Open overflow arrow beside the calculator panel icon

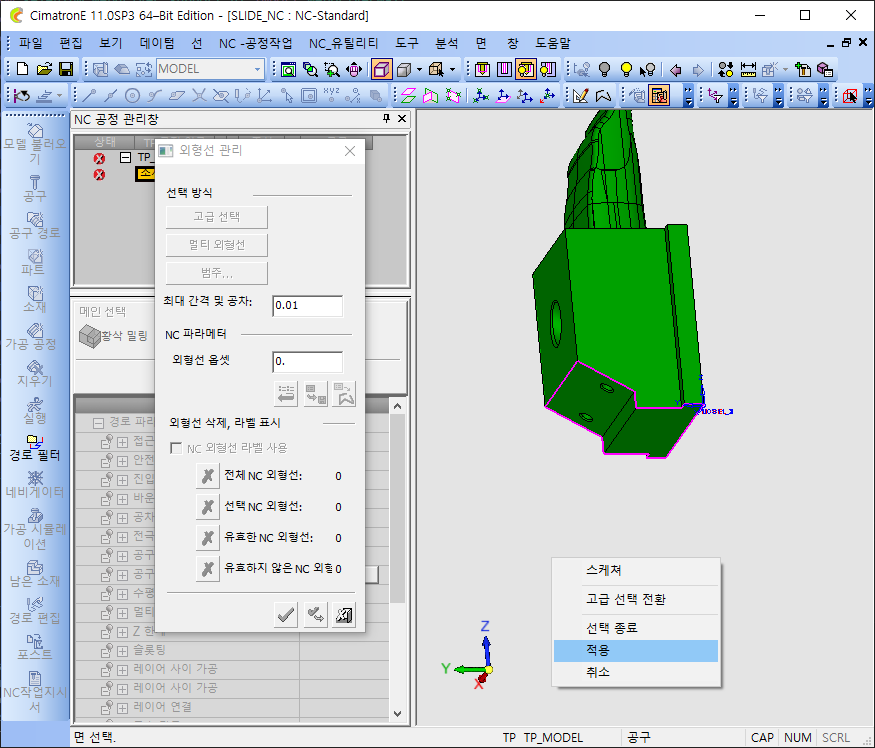pos(688,96)
